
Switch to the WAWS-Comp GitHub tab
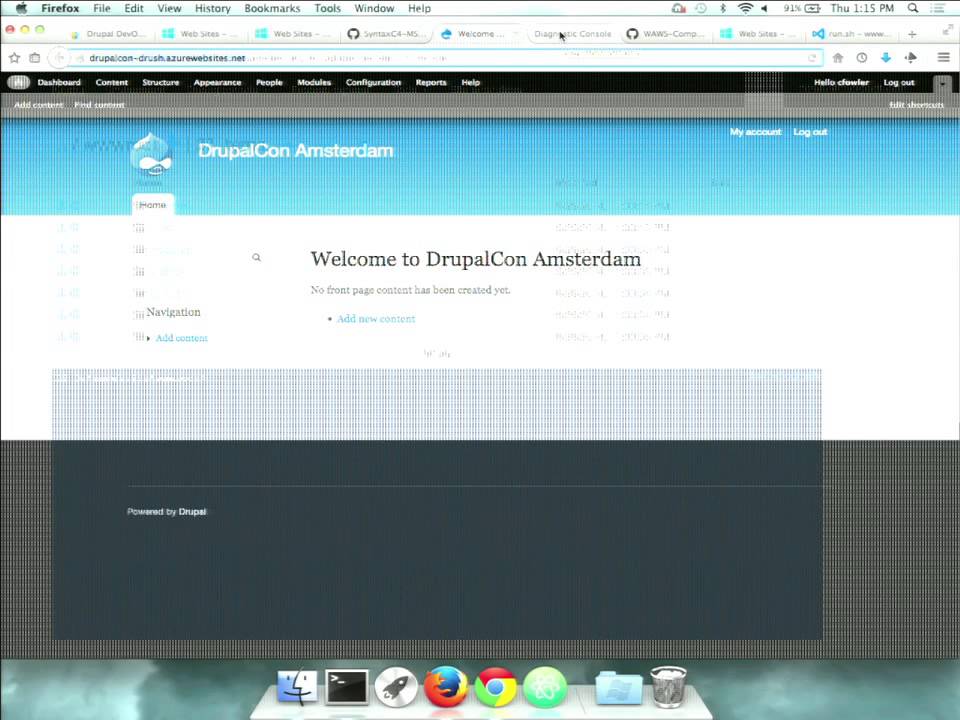[x=666, y=34]
